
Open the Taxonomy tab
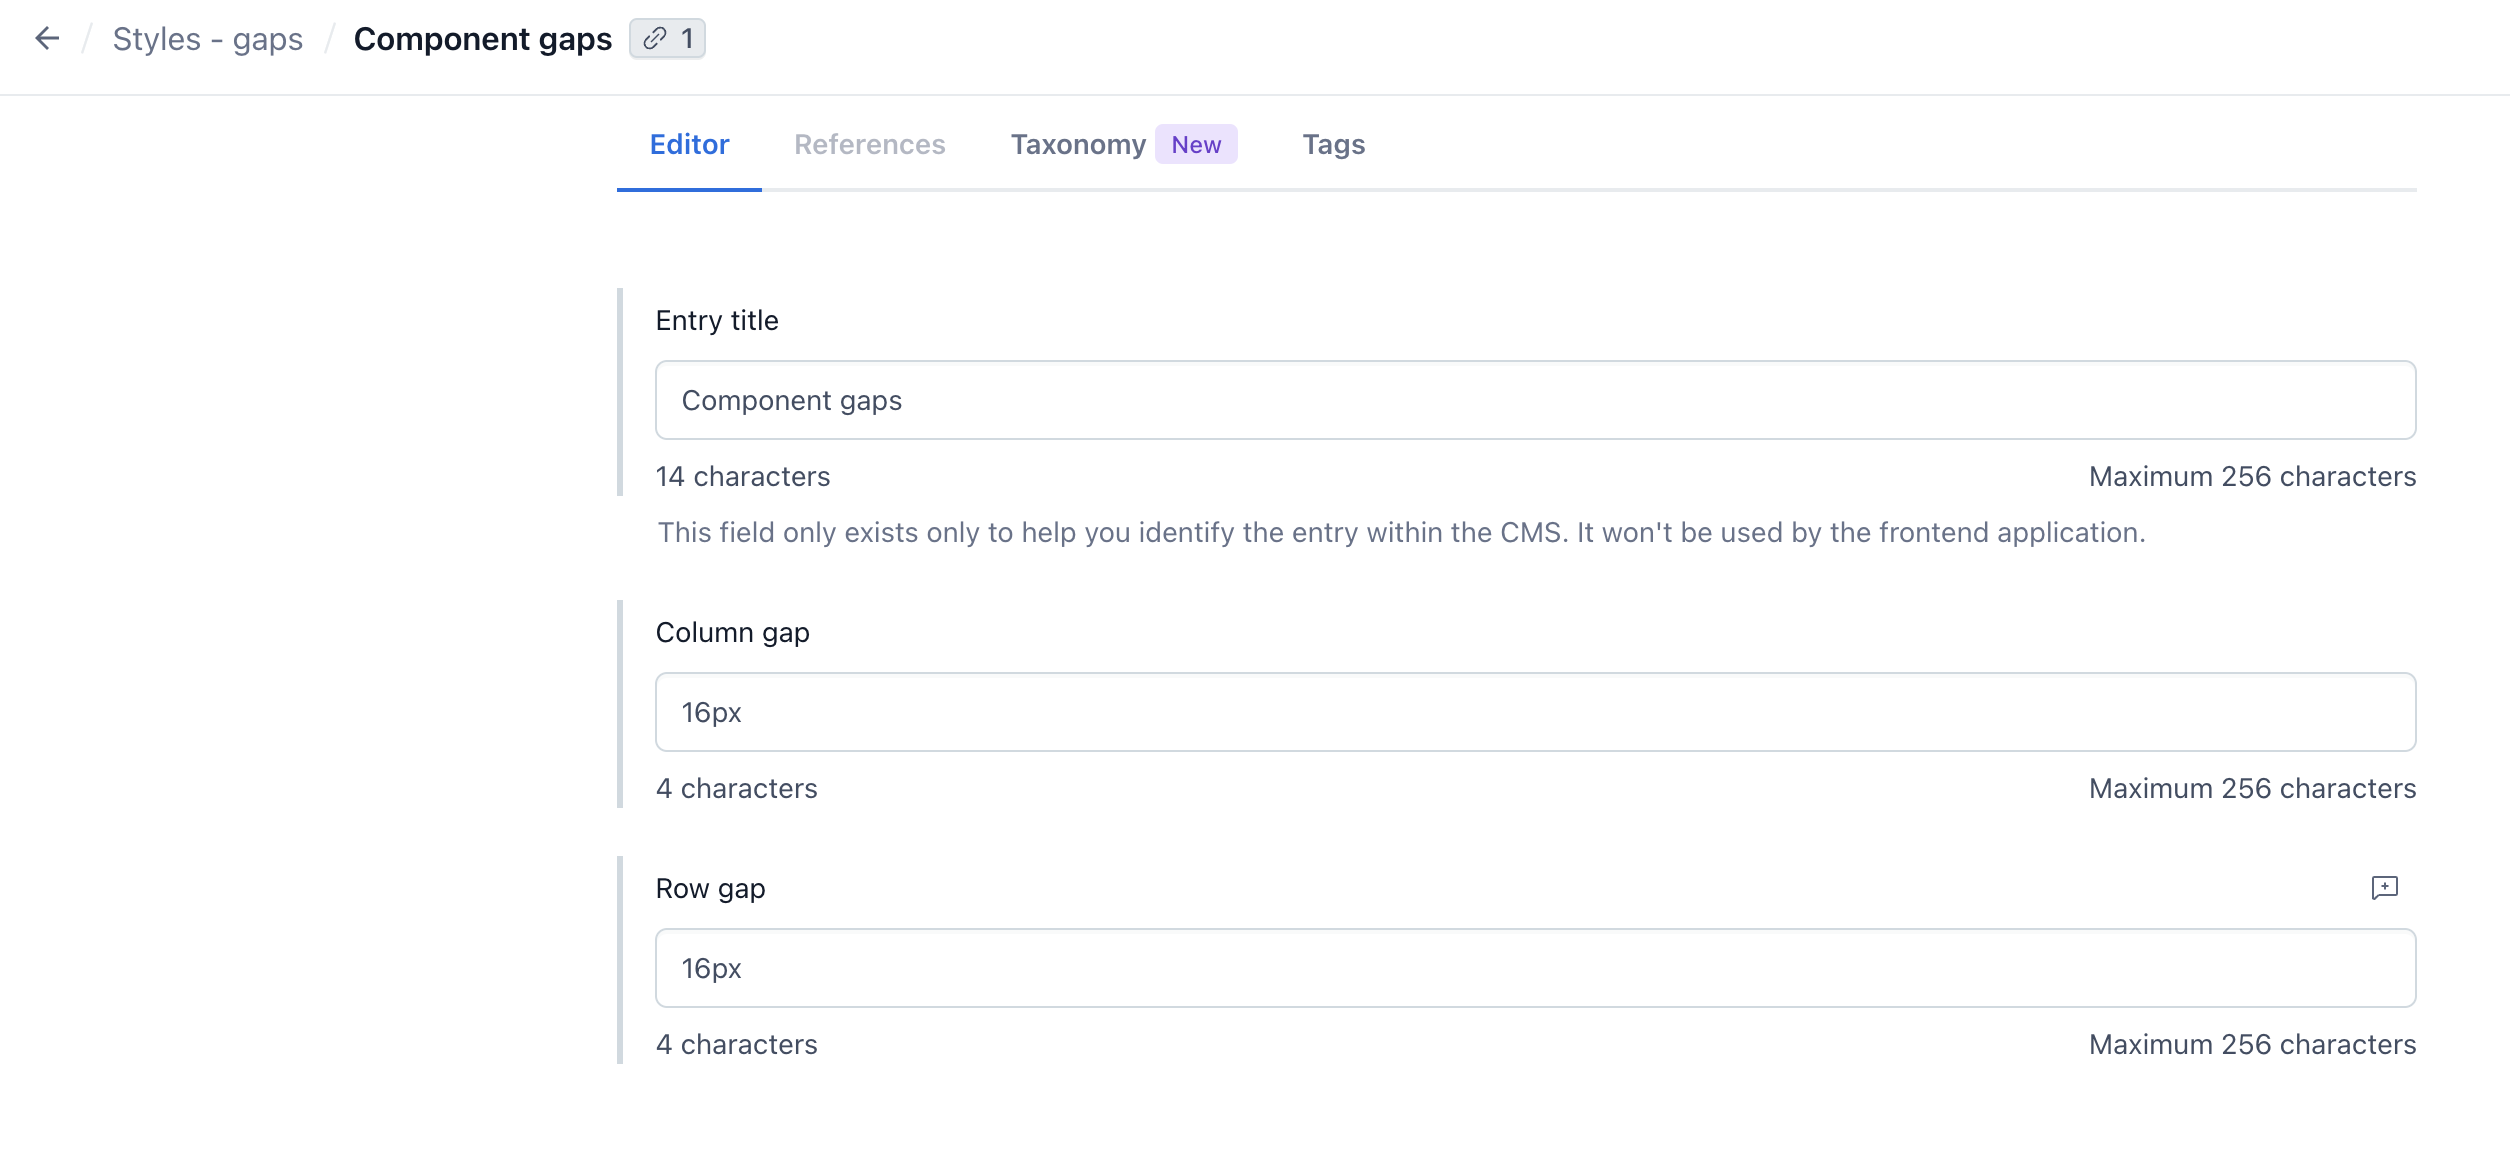(1078, 144)
